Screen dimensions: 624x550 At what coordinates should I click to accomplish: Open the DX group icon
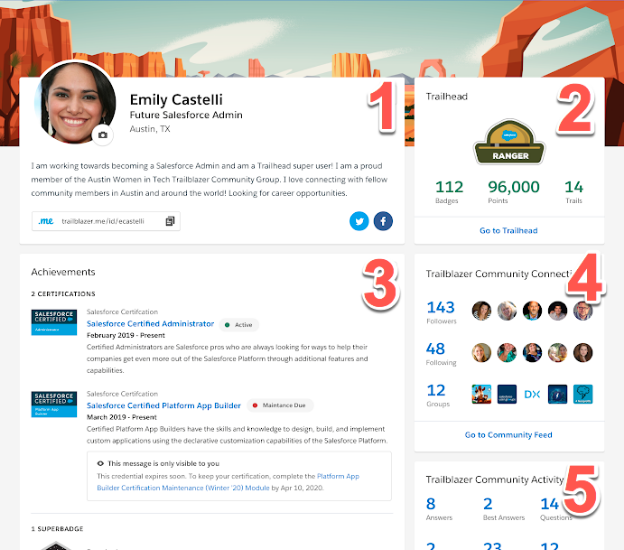tap(532, 394)
